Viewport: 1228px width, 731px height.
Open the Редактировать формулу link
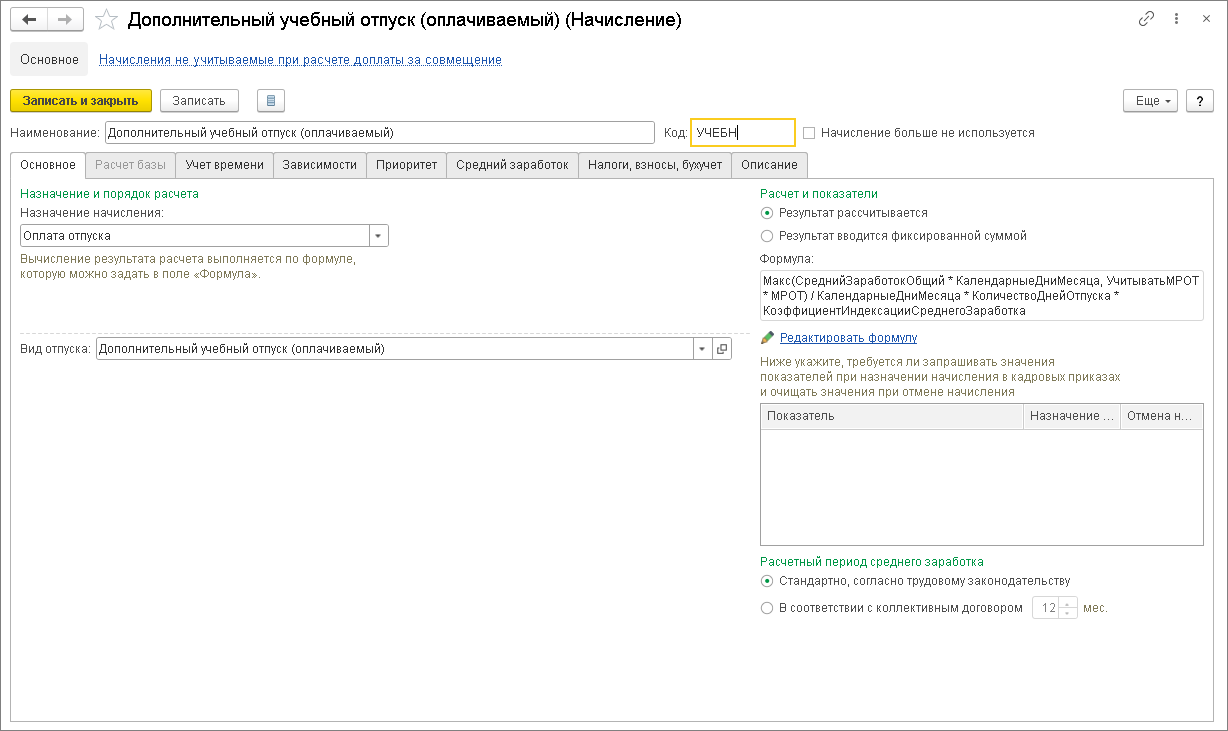(848, 338)
